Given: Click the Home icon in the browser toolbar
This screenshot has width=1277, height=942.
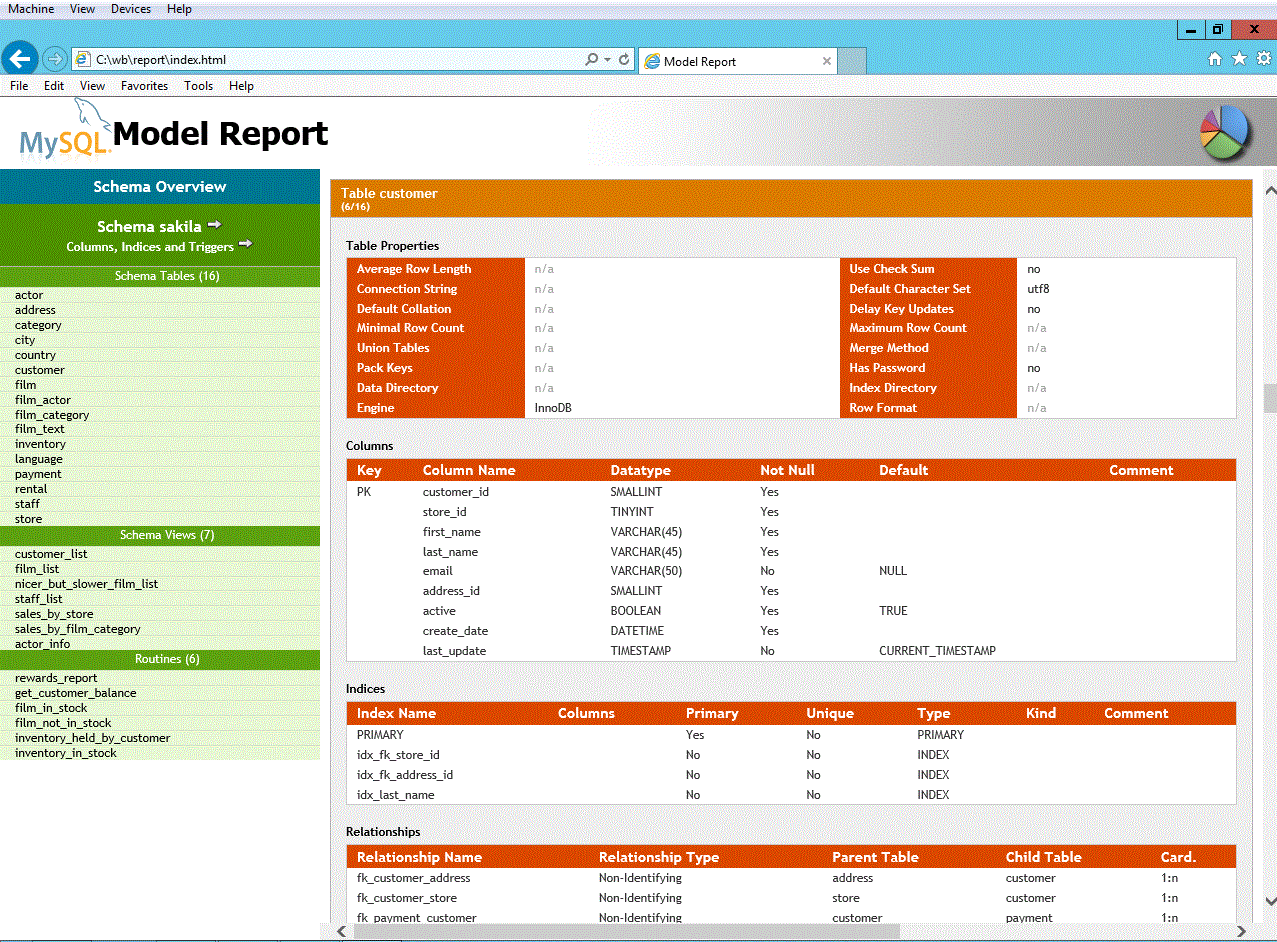Looking at the screenshot, I should click(x=1214, y=59).
